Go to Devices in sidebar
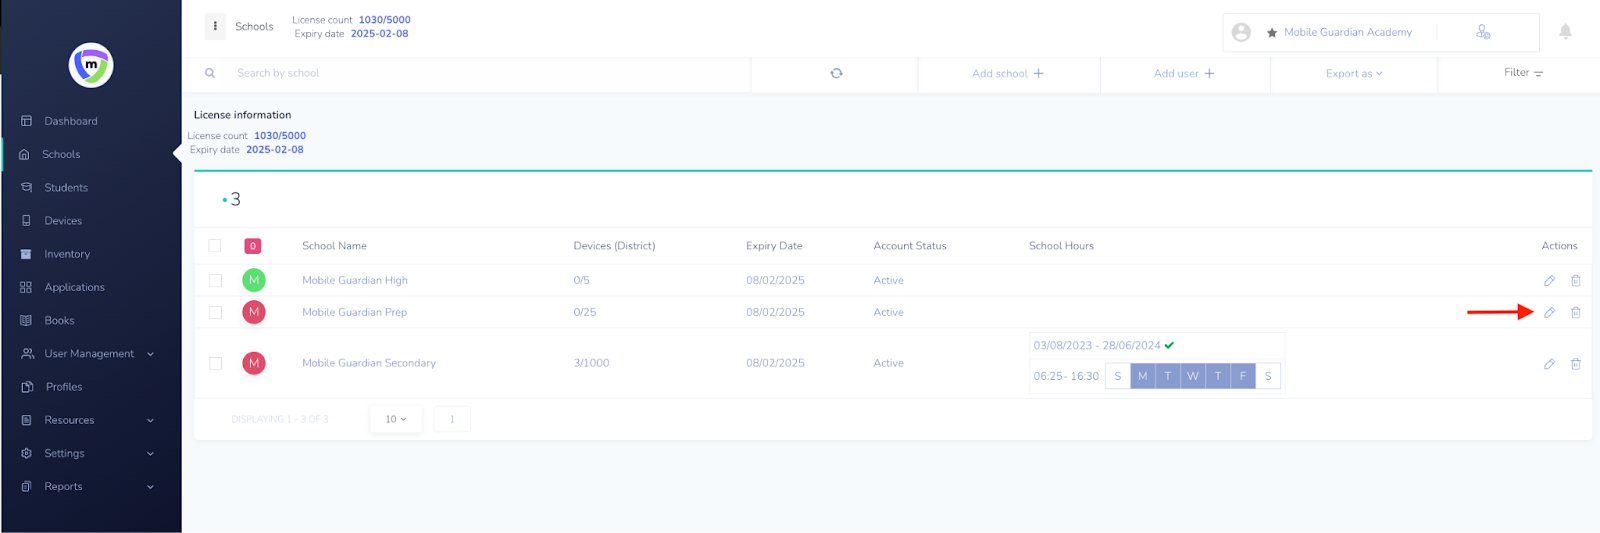Image resolution: width=1600 pixels, height=533 pixels. coord(63,221)
